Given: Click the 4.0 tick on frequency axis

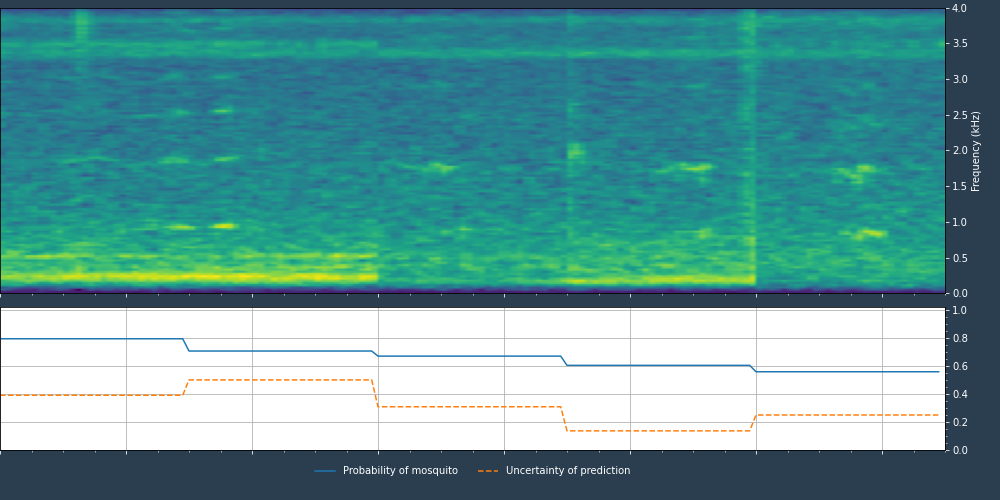Looking at the screenshot, I should point(958,9).
